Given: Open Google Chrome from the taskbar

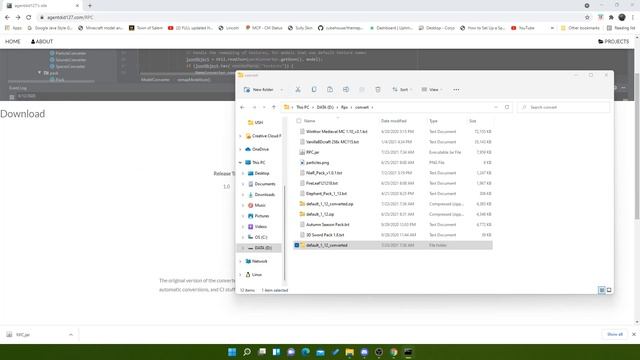Looking at the screenshot, I should (393, 352).
